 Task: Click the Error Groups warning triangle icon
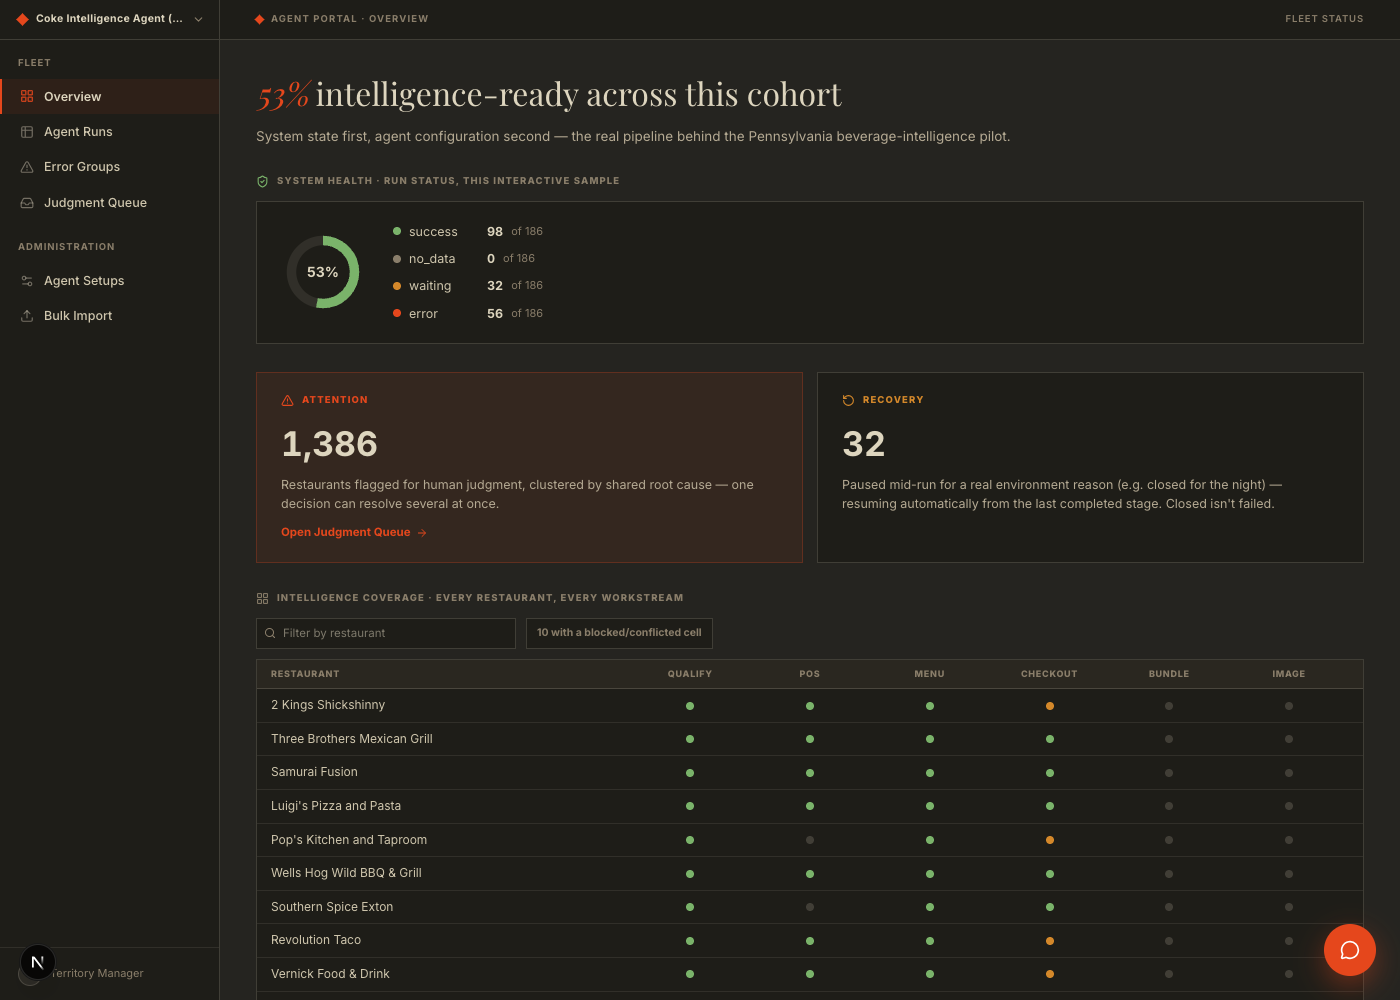(27, 167)
